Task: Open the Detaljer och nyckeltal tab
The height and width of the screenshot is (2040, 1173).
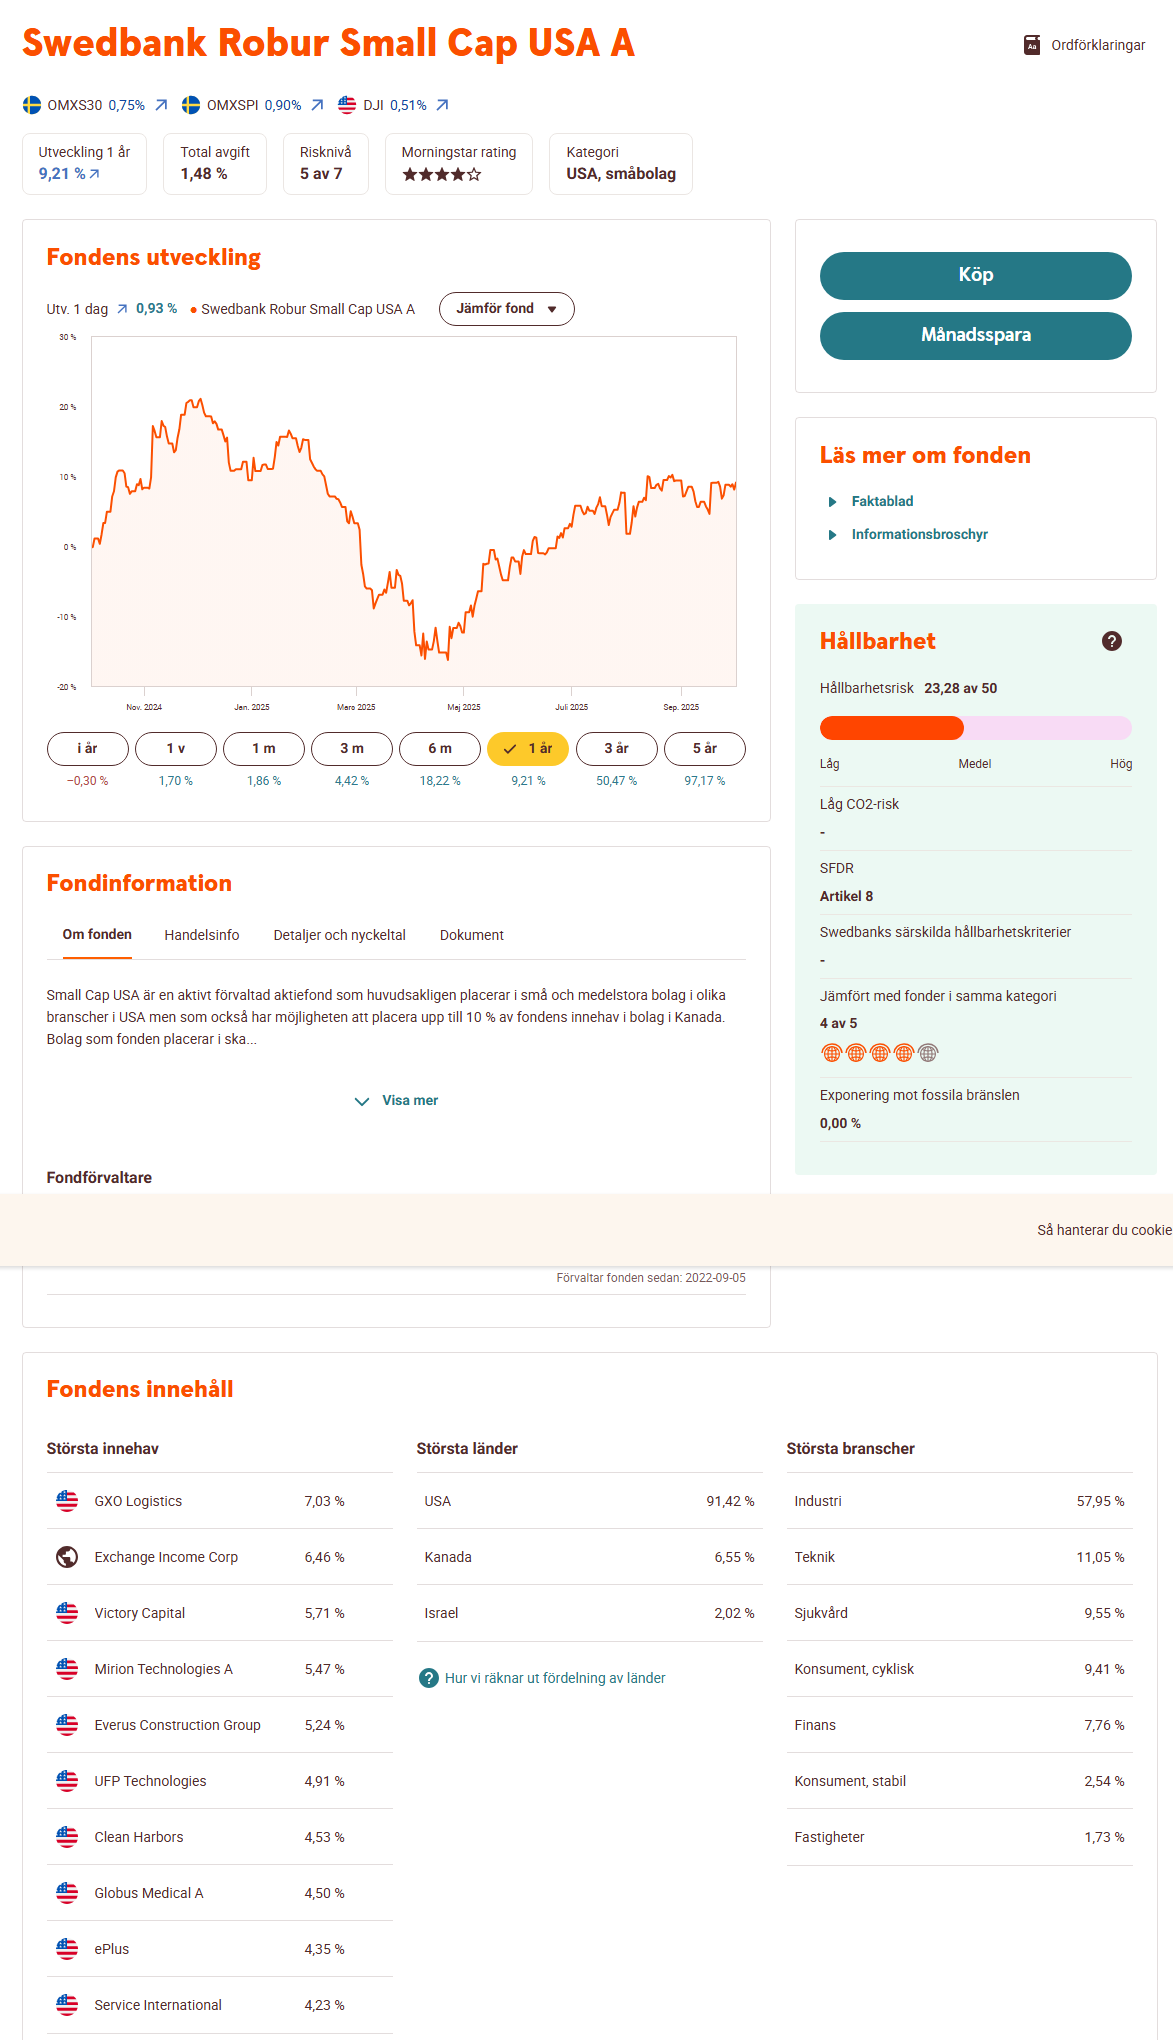Action: point(339,935)
